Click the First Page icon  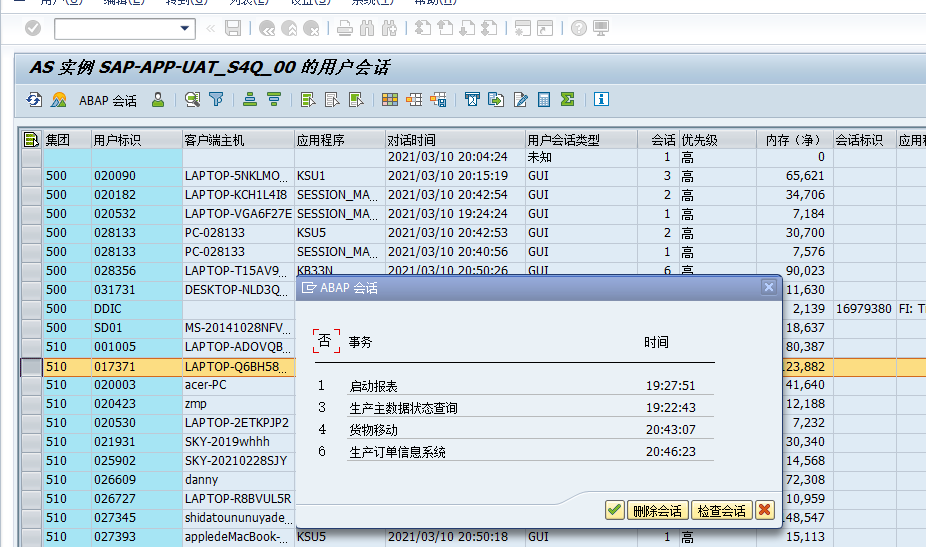[423, 28]
